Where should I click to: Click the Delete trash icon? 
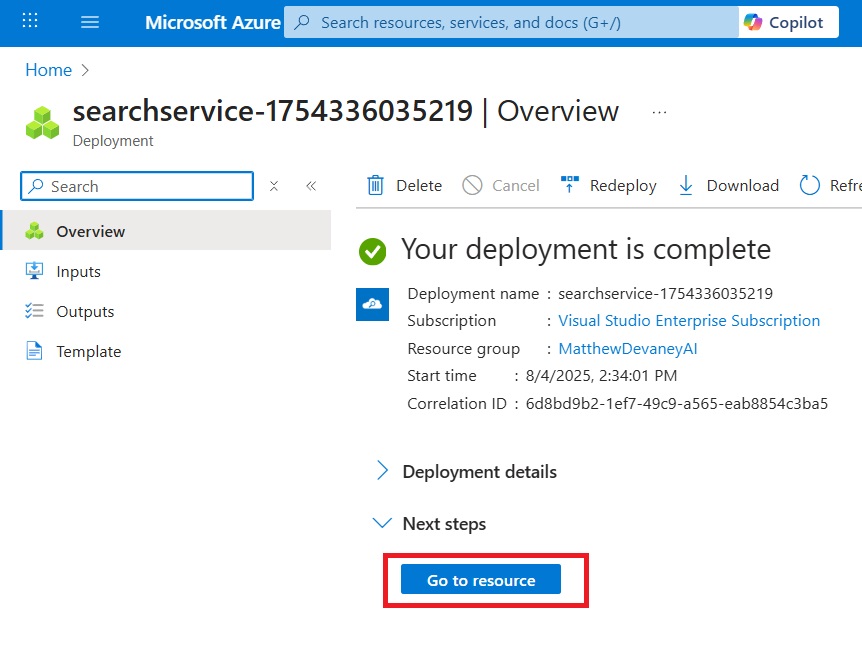pos(375,185)
